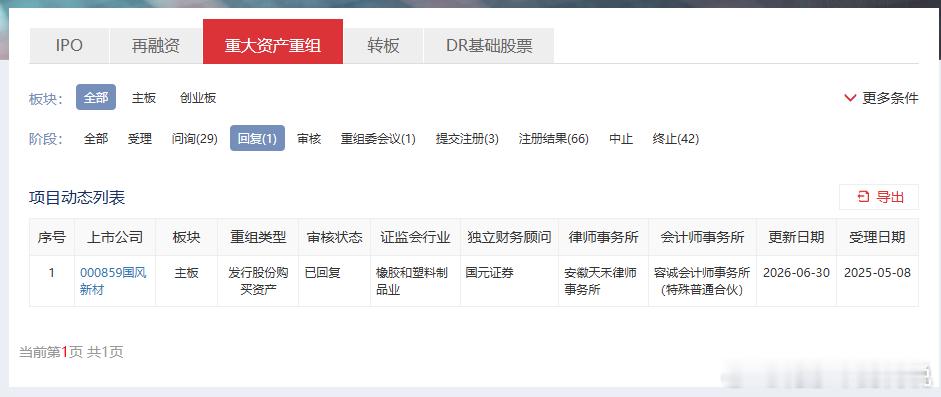The width and height of the screenshot is (941, 397).
Task: Click the 律师事务所 column header
Action: (603, 237)
